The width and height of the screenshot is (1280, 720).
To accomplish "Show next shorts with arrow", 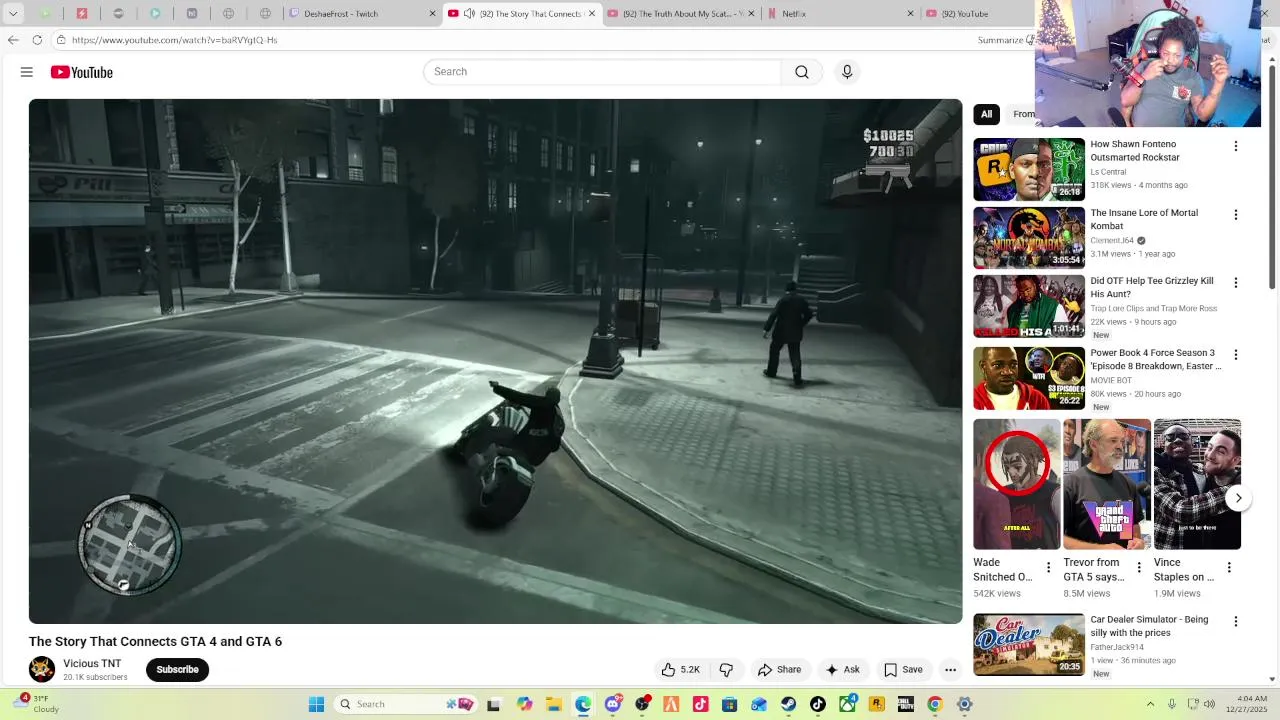I will 1238,498.
